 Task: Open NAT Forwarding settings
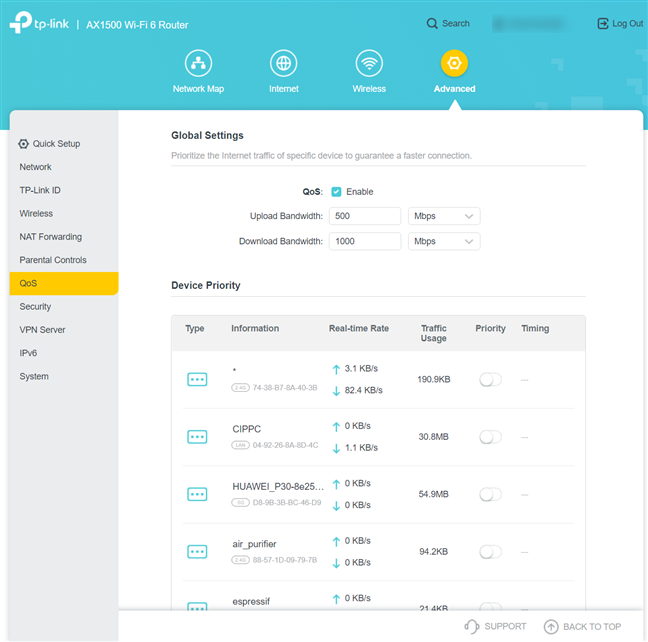tap(50, 237)
